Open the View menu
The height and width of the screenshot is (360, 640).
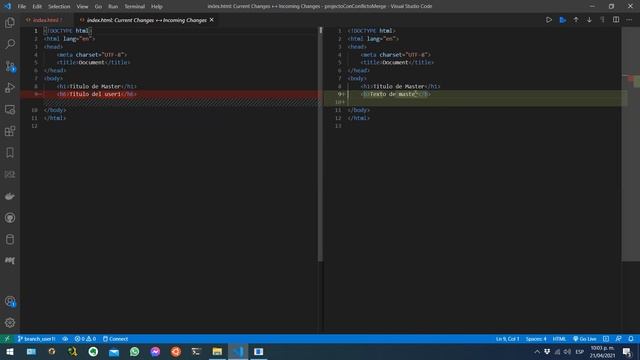pyautogui.click(x=82, y=7)
